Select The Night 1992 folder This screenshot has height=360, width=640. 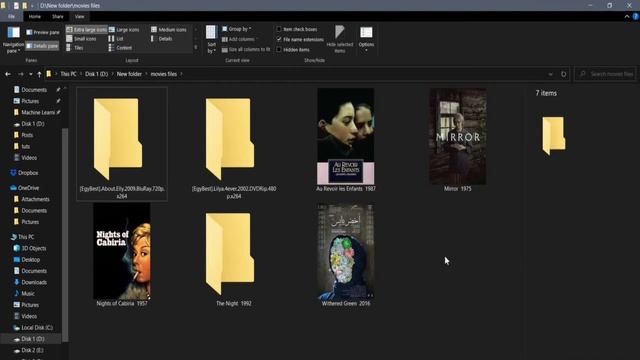[233, 258]
